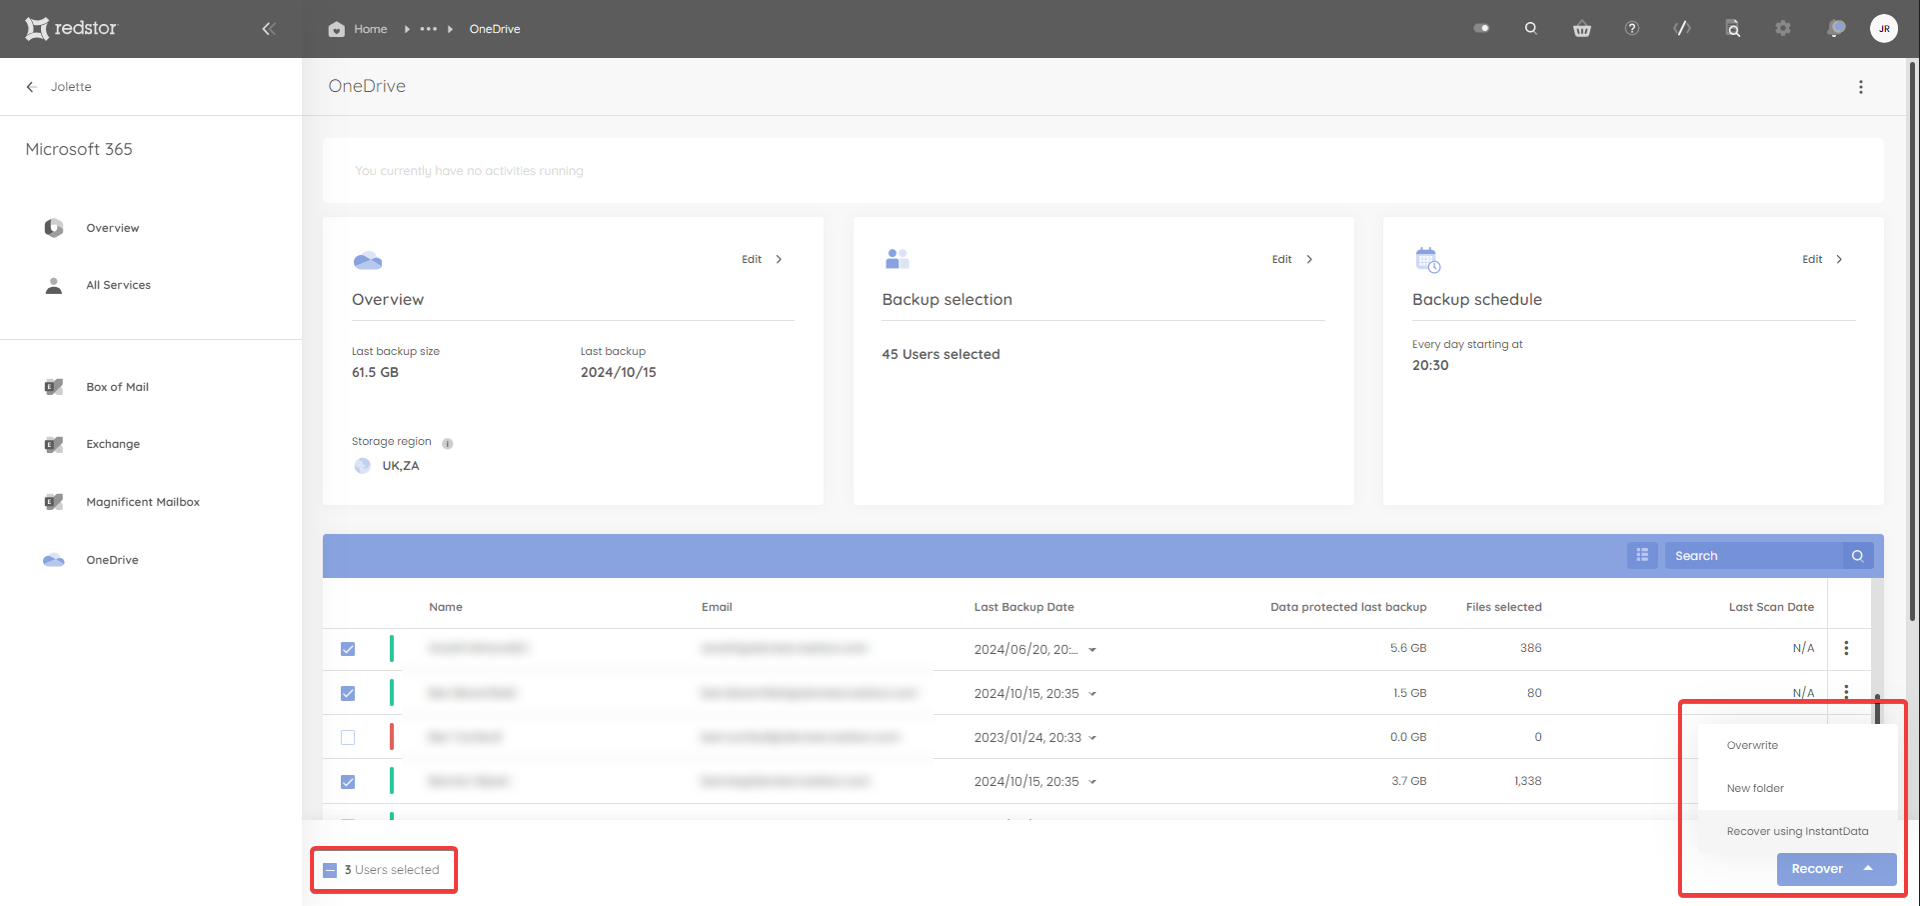Expand 2024/10/15 dropdown in the 3.7 GB row
Viewport: 1920px width, 906px height.
(x=1092, y=782)
